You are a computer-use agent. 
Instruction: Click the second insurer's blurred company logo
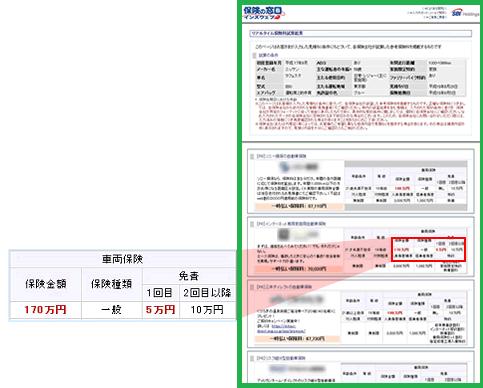[298, 235]
